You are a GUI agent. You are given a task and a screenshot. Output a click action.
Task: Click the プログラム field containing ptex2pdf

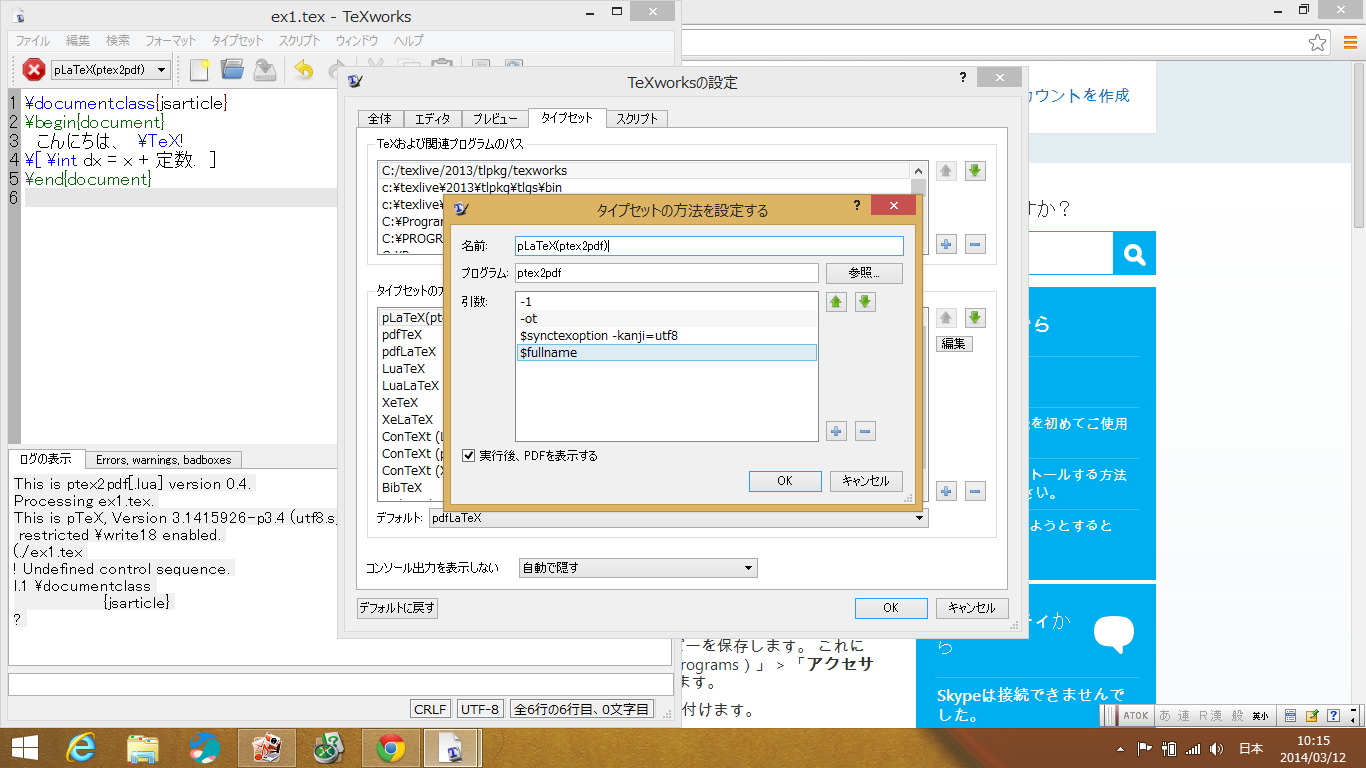[667, 272]
